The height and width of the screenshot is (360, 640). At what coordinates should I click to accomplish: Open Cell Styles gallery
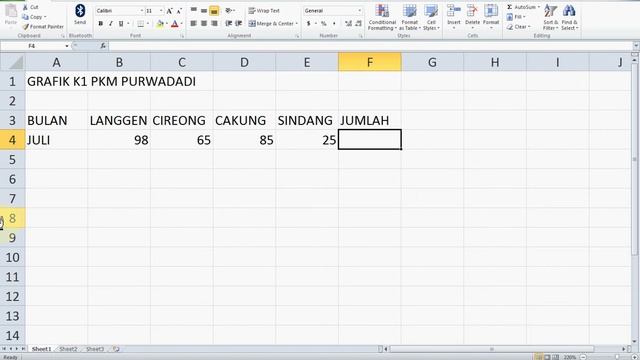[431, 17]
